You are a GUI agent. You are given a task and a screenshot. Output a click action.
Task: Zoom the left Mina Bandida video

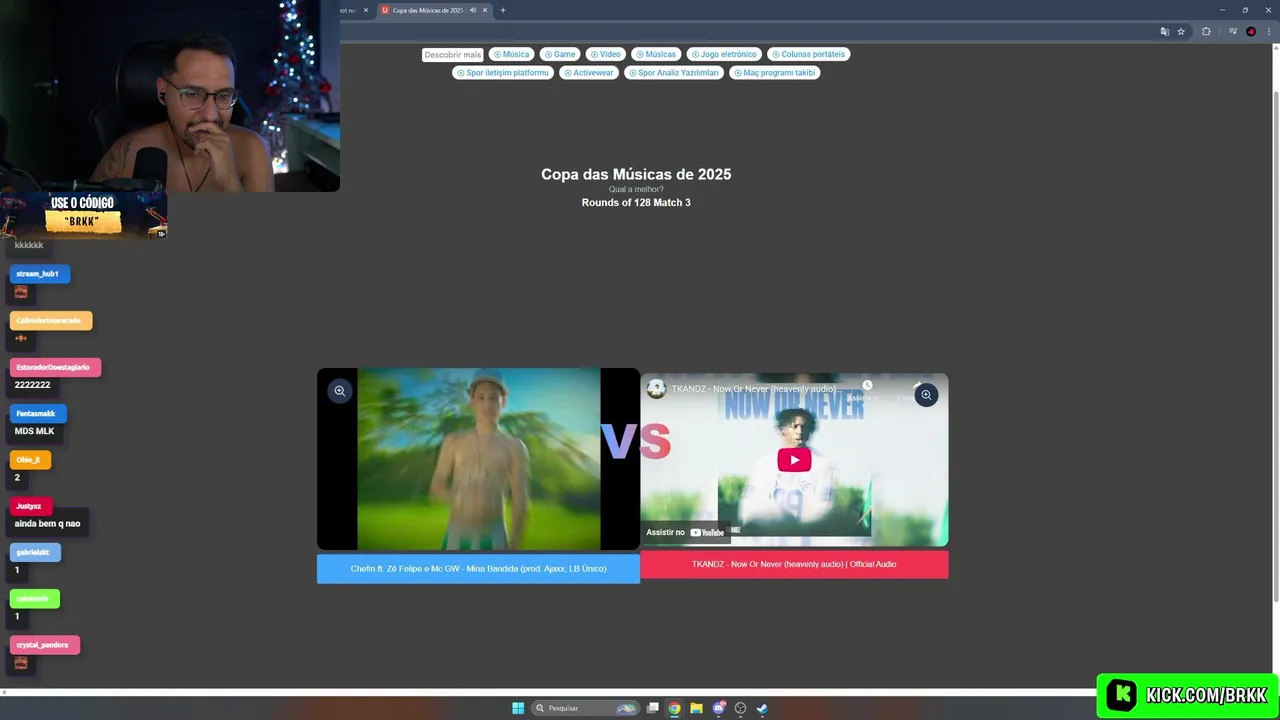point(340,391)
